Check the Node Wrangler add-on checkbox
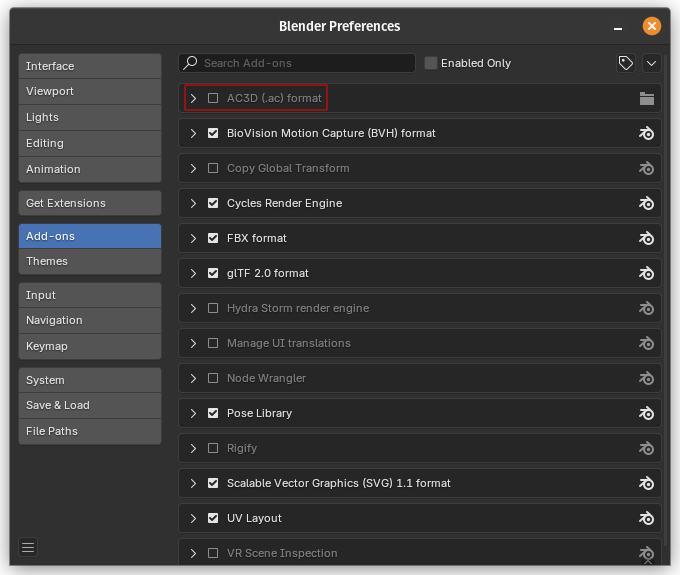Viewport: 680px width, 575px height. coord(213,378)
